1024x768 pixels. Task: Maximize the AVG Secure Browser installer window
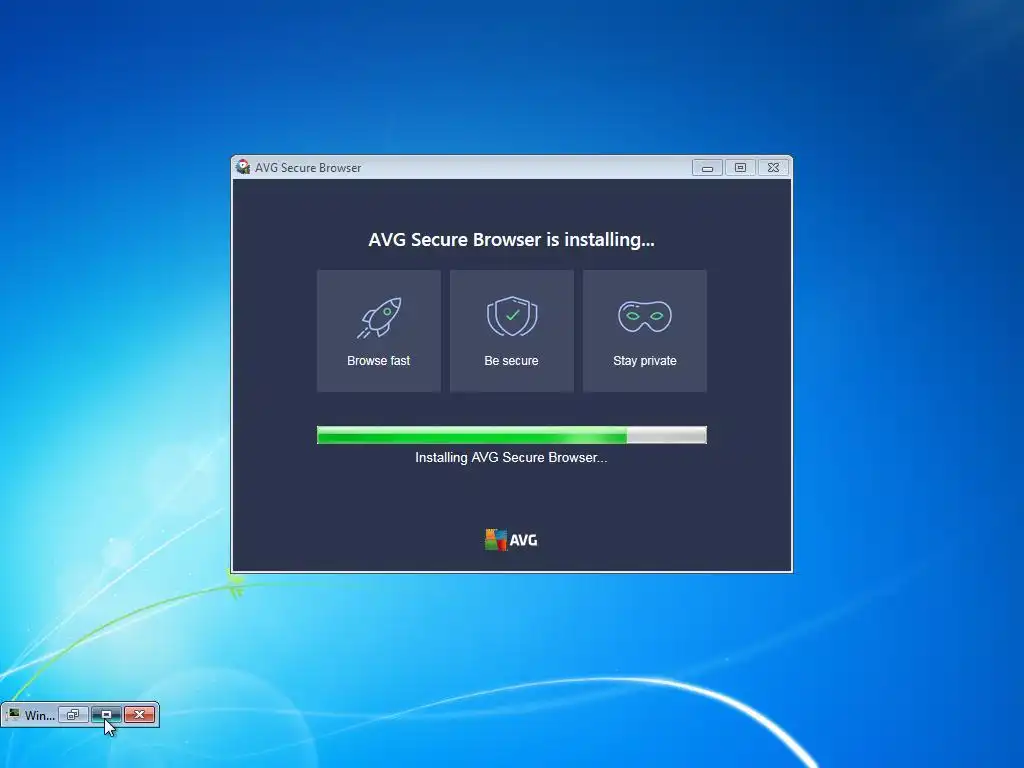tap(740, 168)
